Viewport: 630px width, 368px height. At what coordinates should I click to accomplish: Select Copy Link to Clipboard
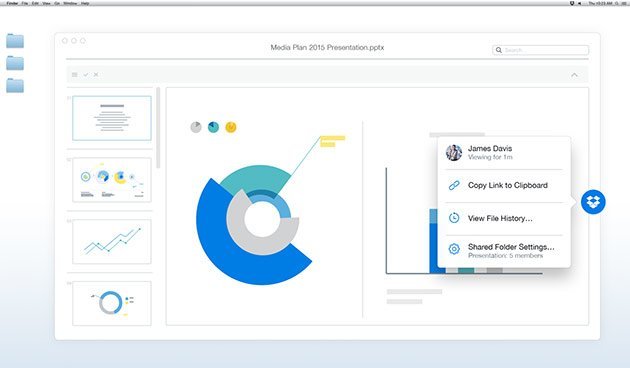click(508, 185)
